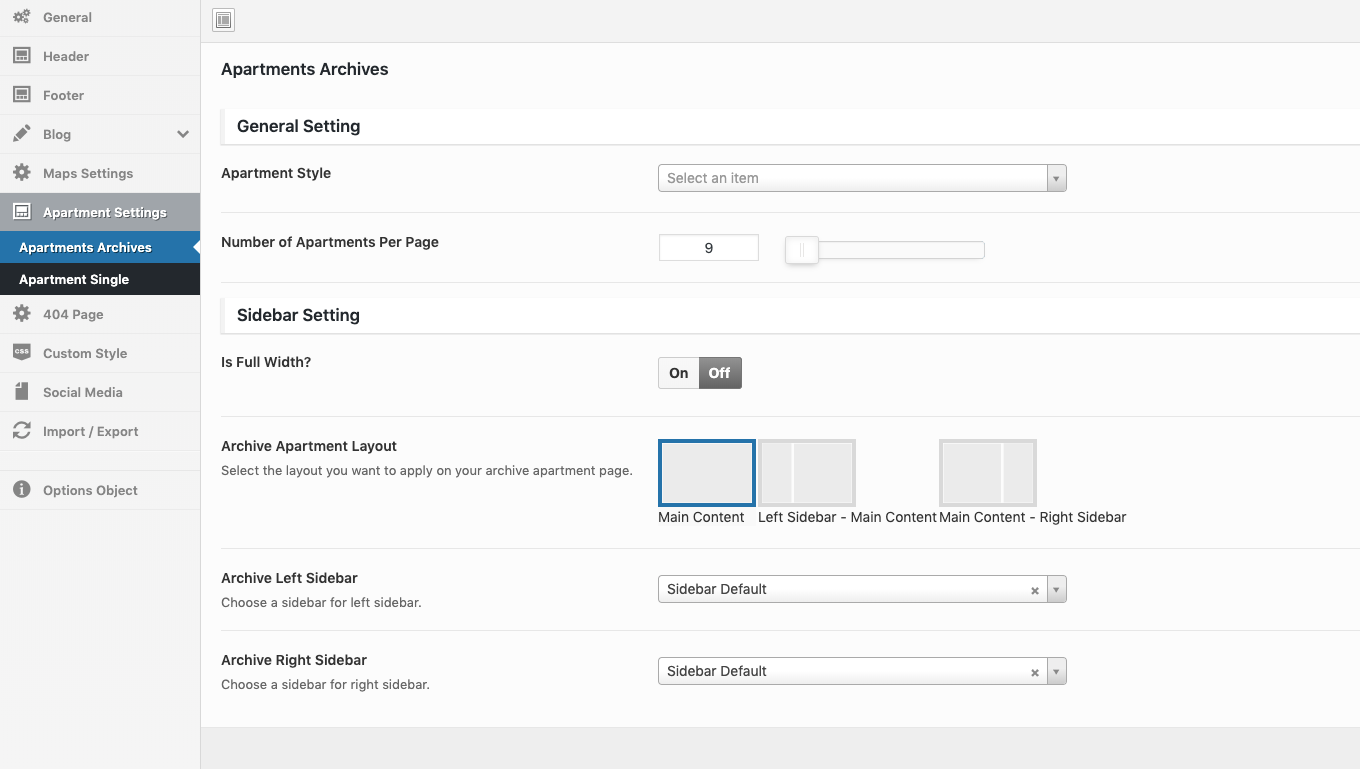The height and width of the screenshot is (769, 1360).
Task: Click the expand-all sections icon at top
Action: [224, 20]
